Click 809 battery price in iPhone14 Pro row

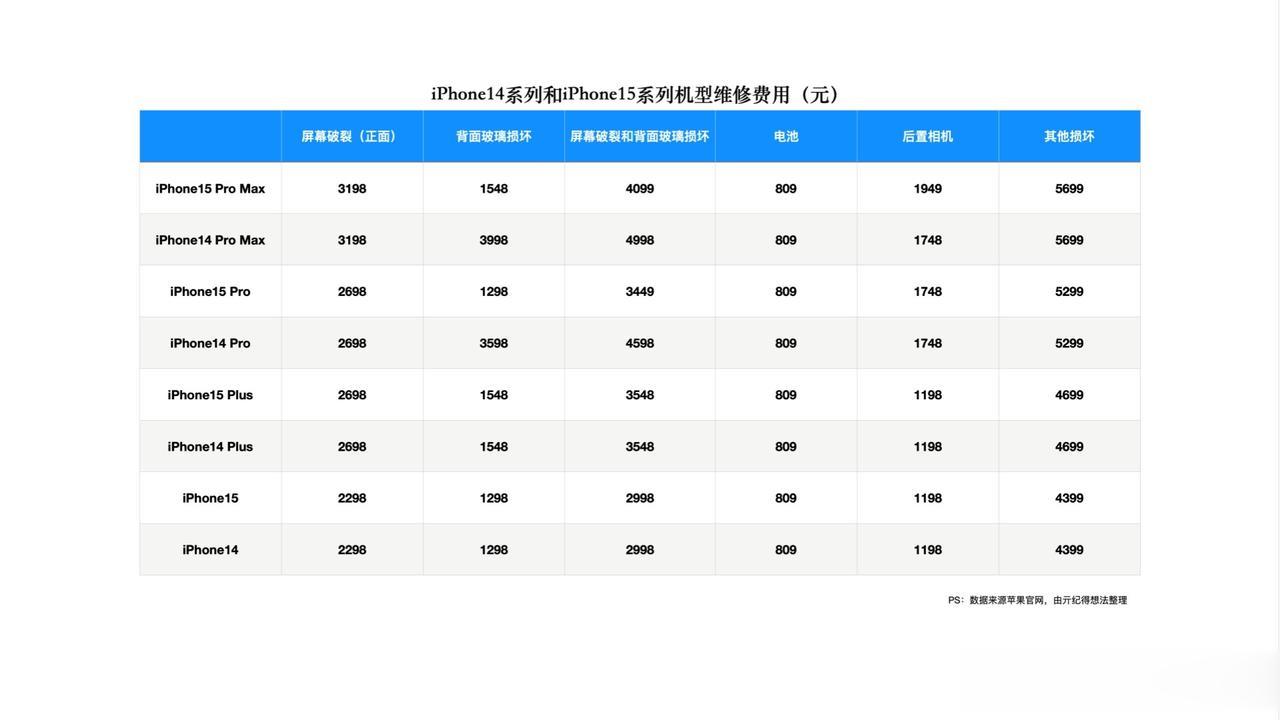point(786,343)
